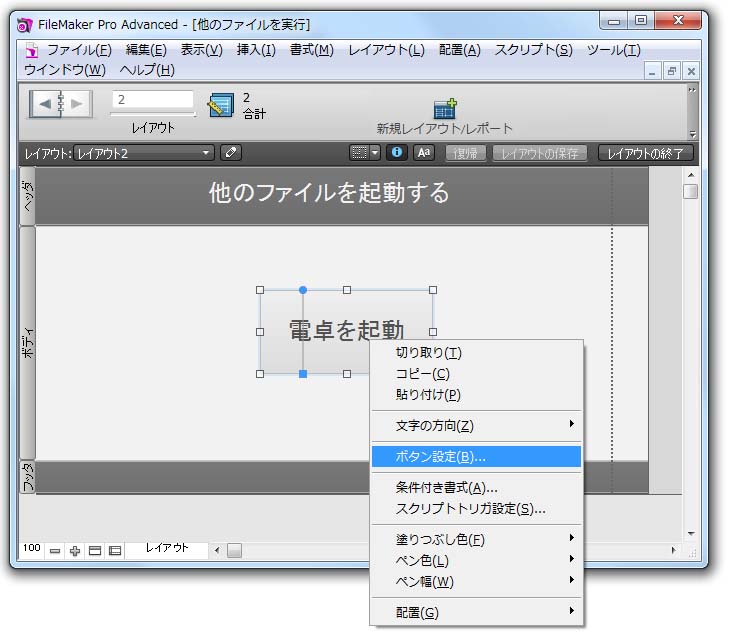729x635 pixels.
Task: Open the 配置(A) menu in menu bar
Action: (x=459, y=50)
